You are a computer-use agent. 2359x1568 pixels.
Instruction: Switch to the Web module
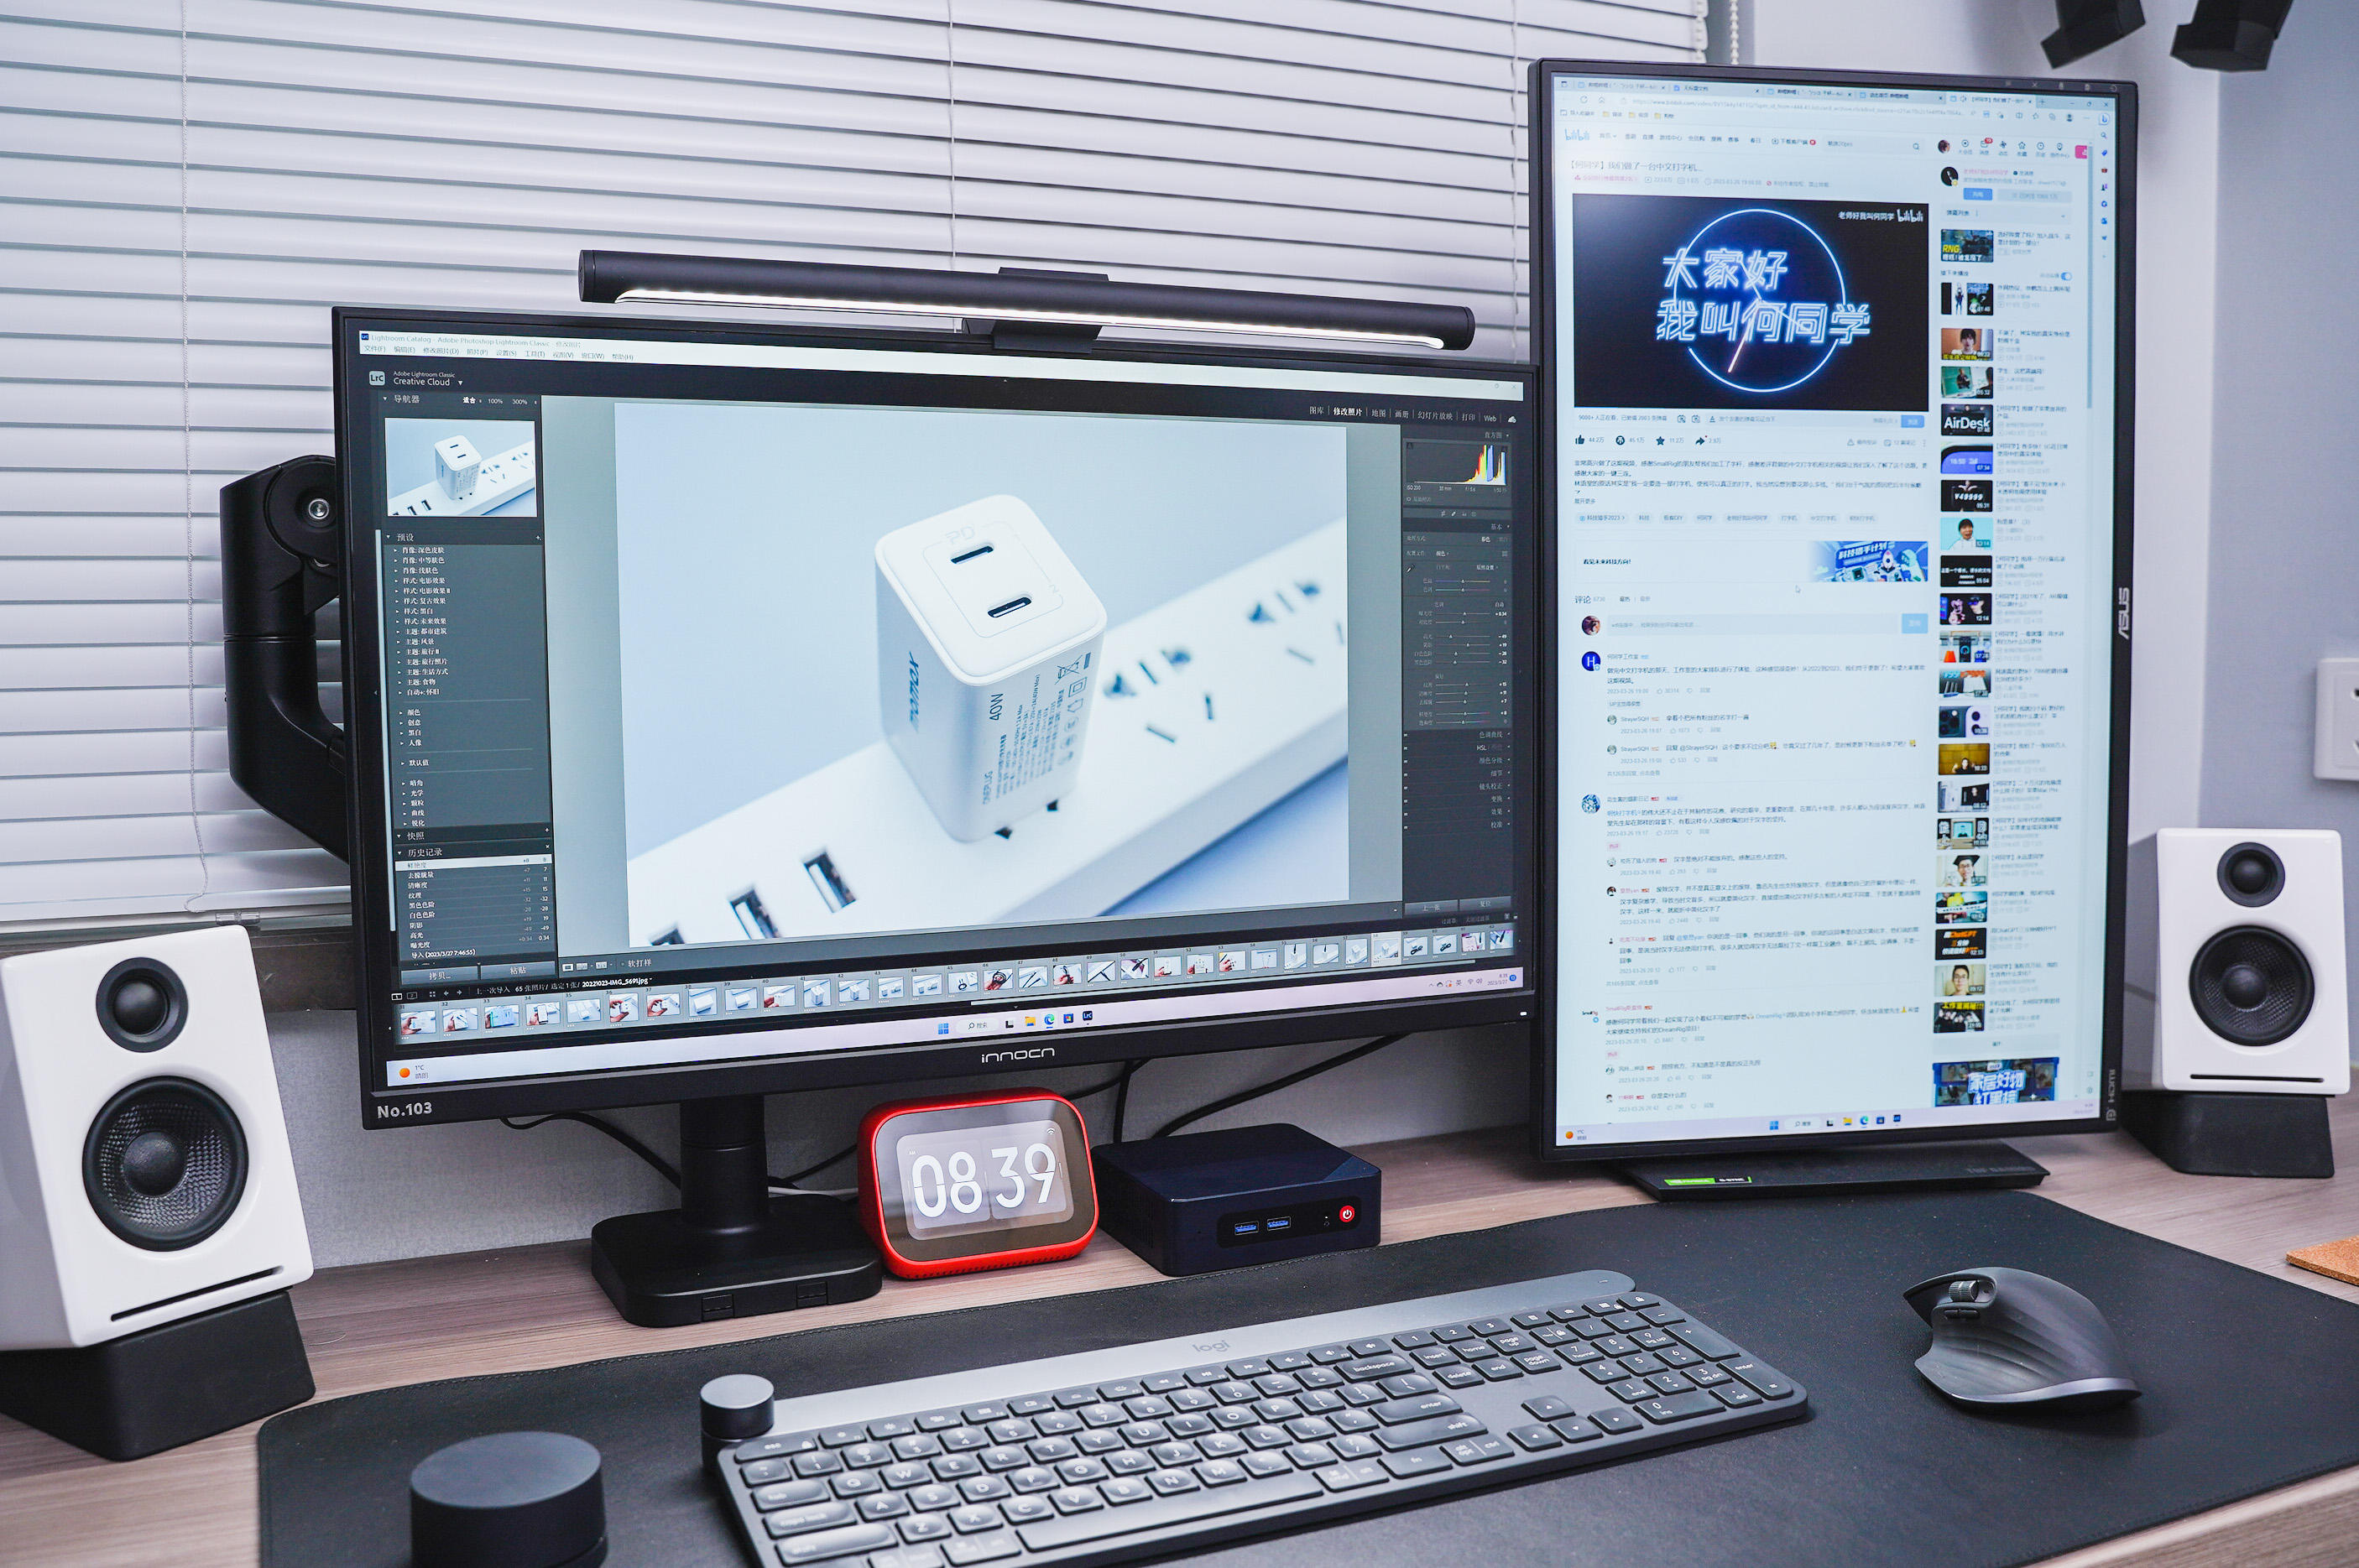pos(1490,419)
